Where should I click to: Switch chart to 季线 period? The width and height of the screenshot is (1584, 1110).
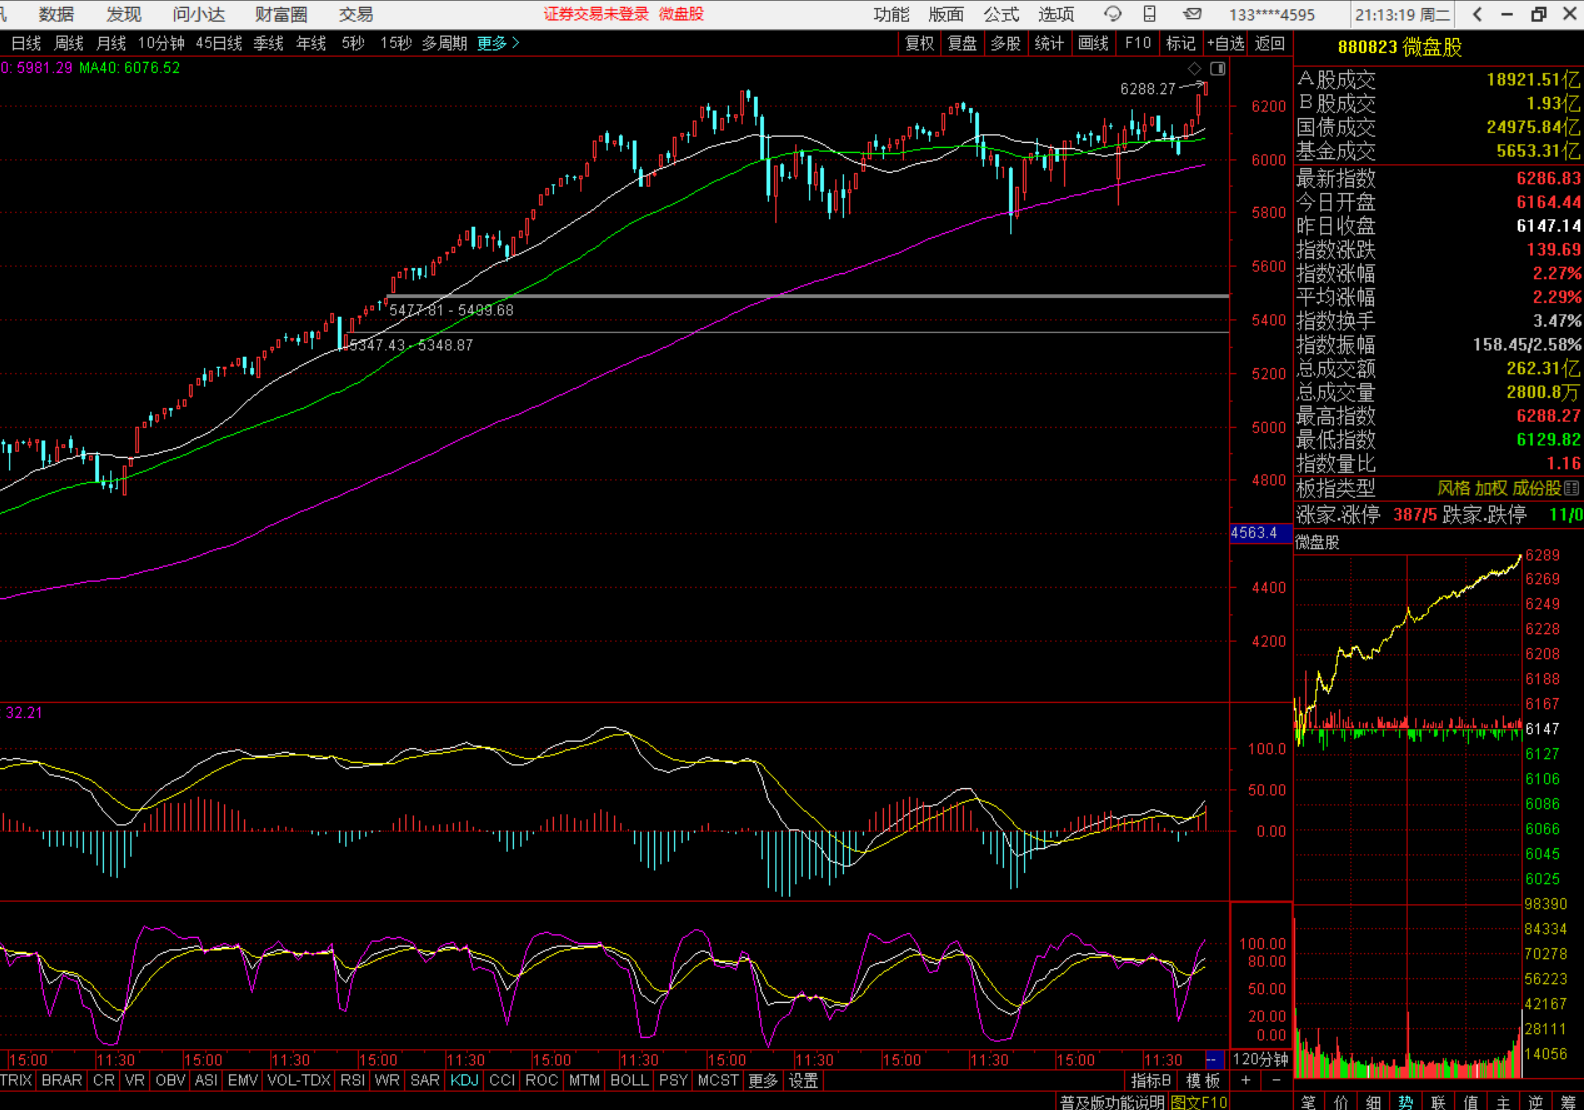pyautogui.click(x=268, y=43)
